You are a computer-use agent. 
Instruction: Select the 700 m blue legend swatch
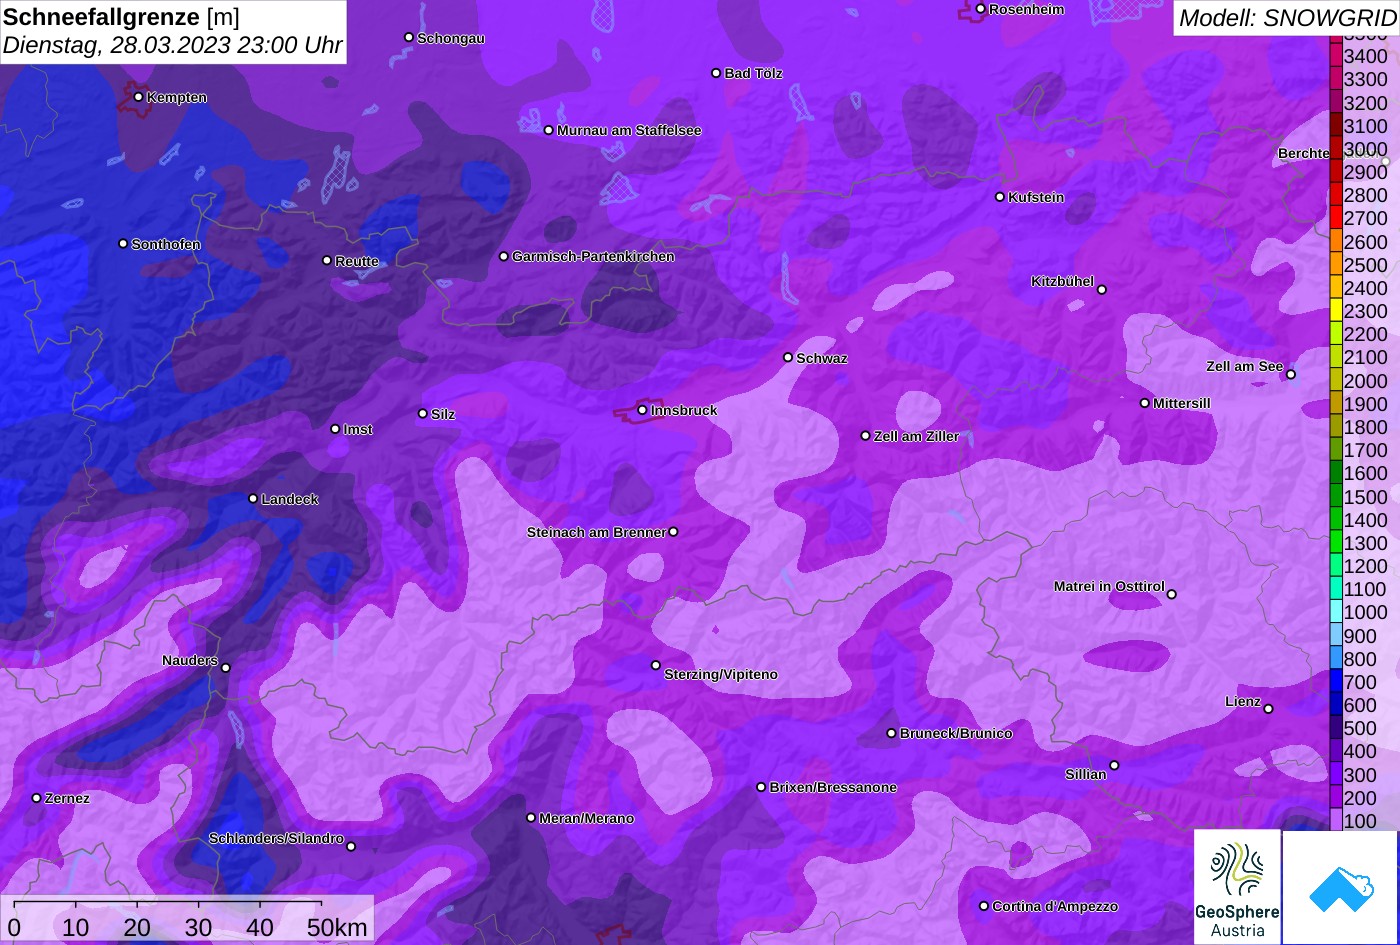click(x=1335, y=679)
